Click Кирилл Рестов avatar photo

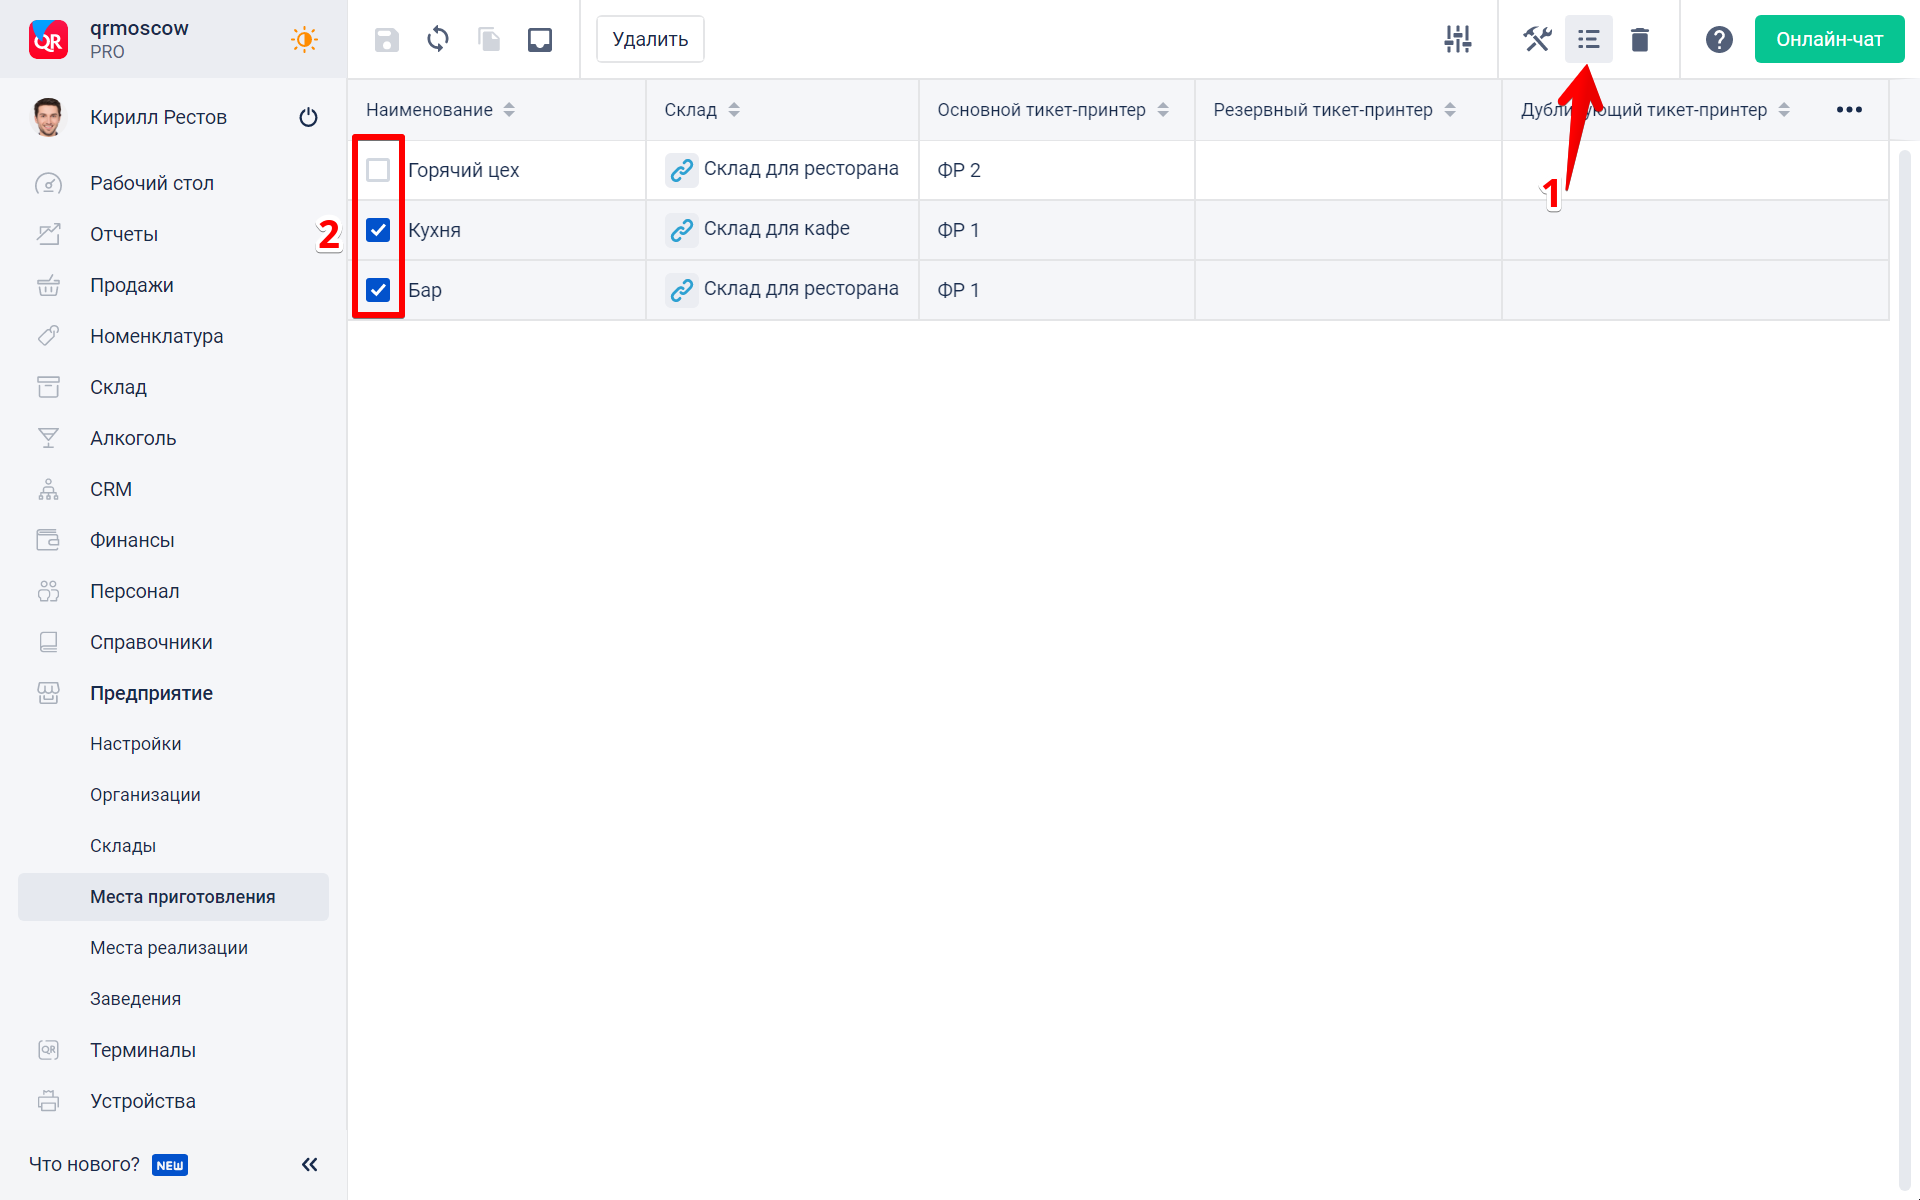pos(48,117)
